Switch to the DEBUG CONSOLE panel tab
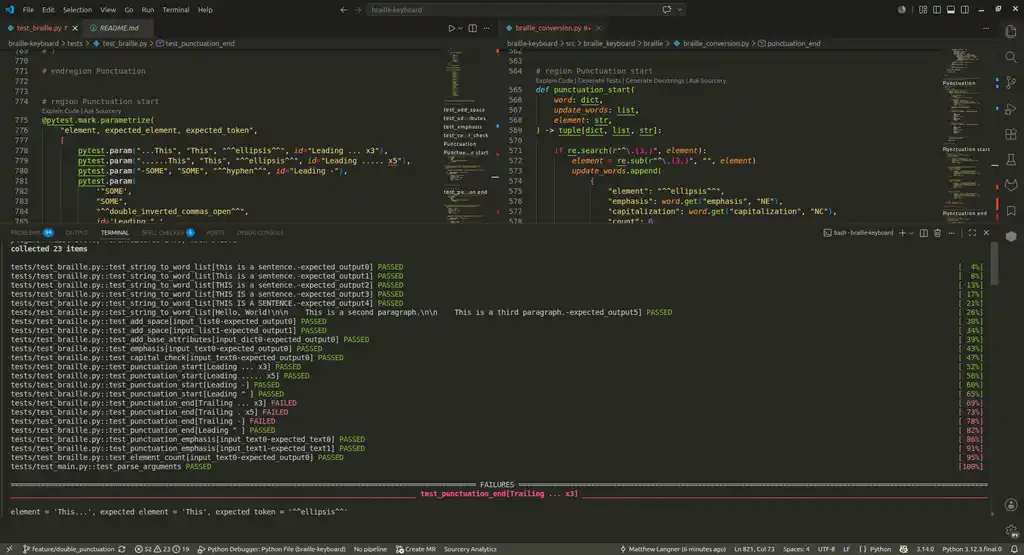Viewport: 1024px width, 555px height. coord(260,232)
